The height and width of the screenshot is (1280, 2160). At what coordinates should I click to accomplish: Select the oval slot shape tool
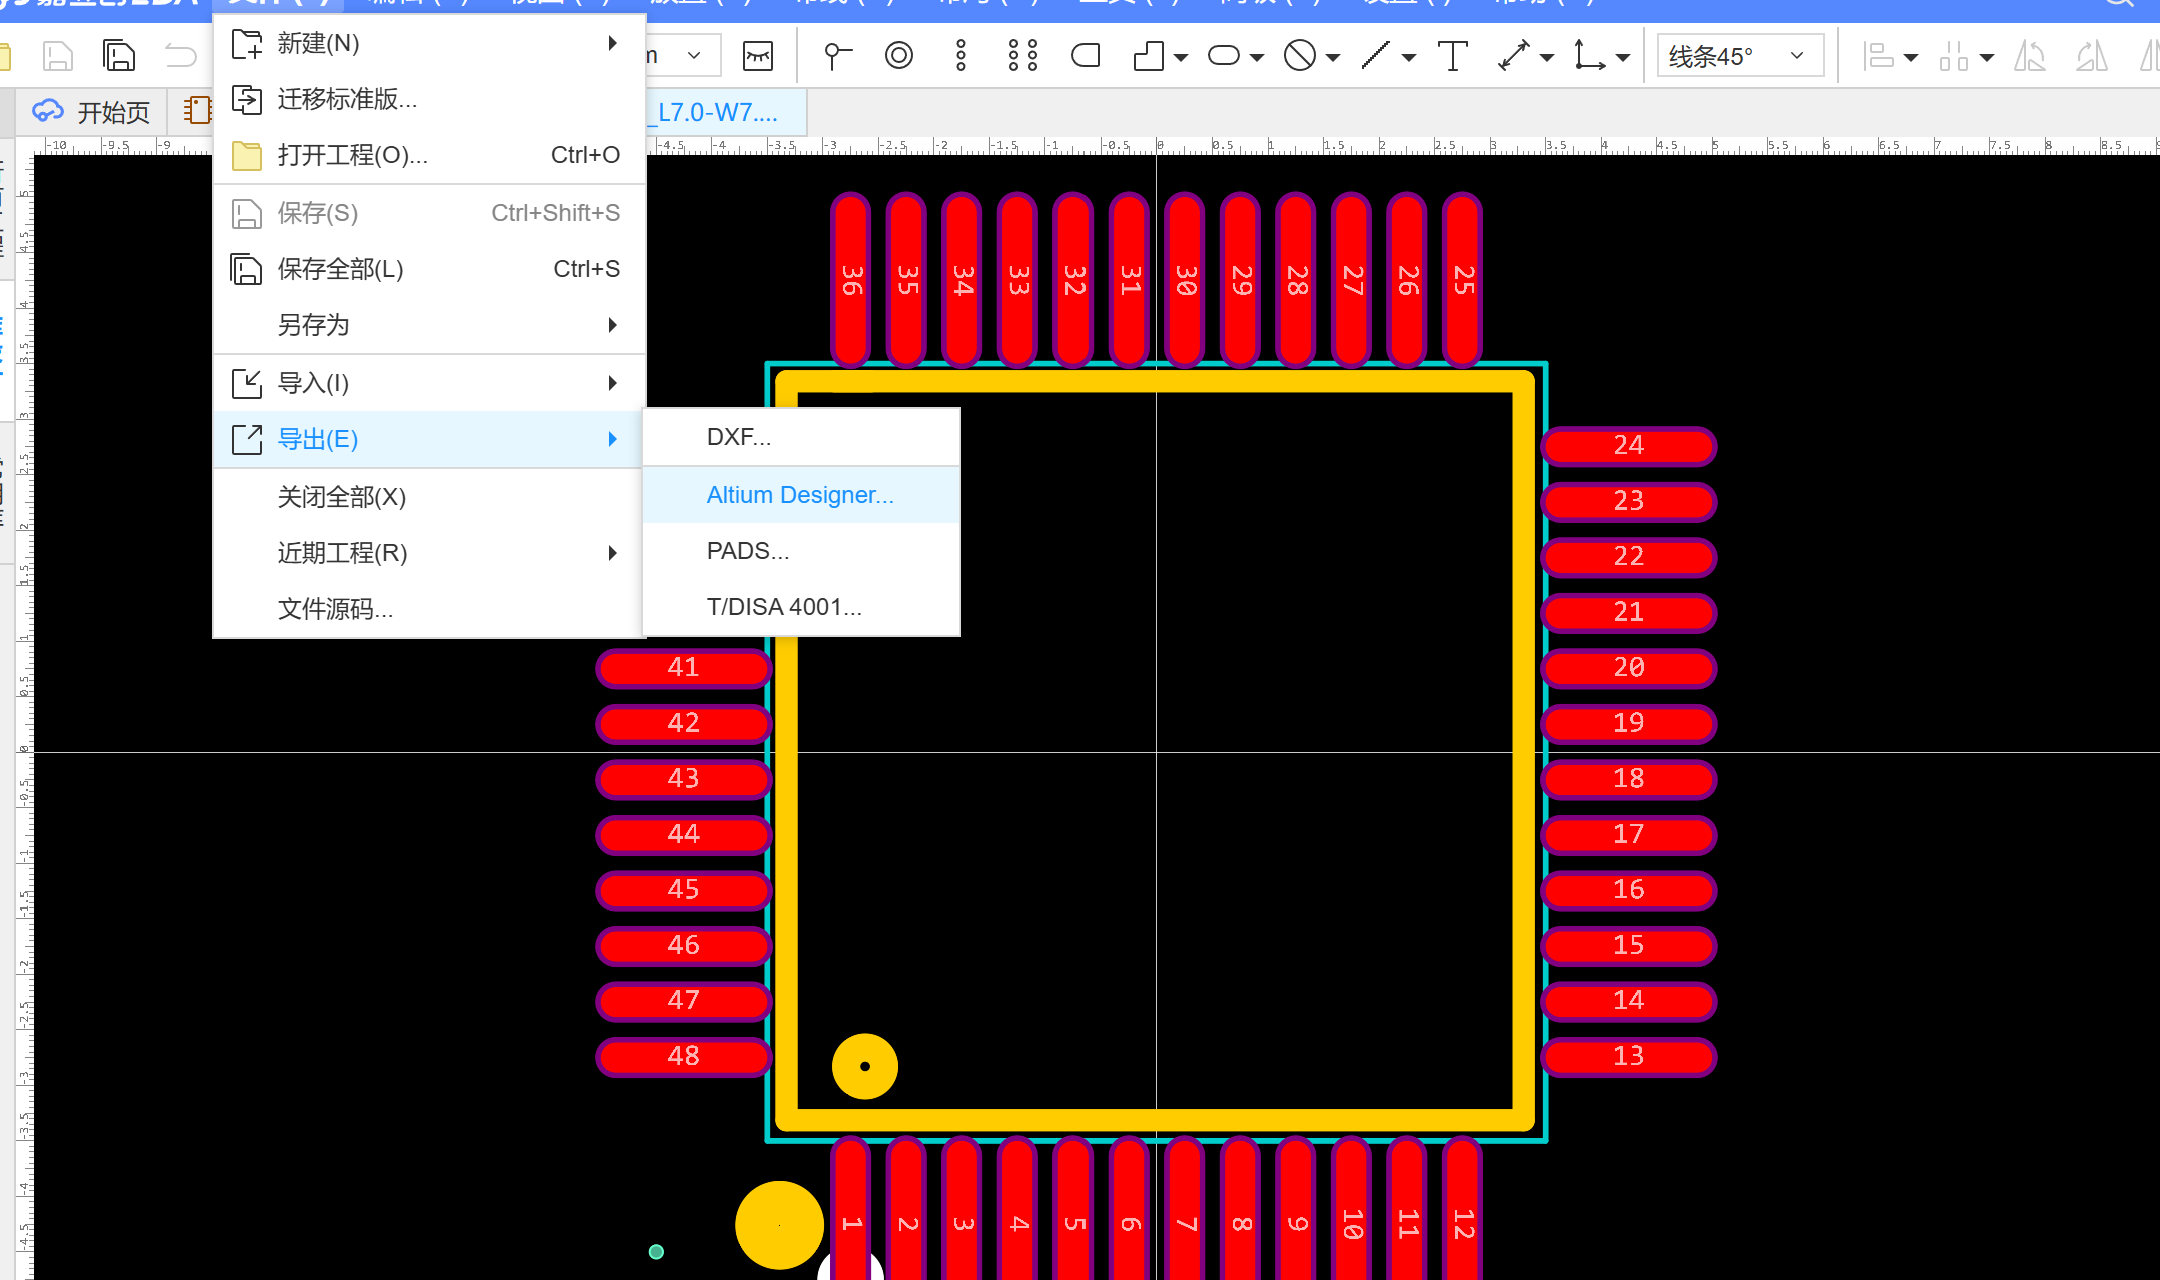coord(1224,56)
